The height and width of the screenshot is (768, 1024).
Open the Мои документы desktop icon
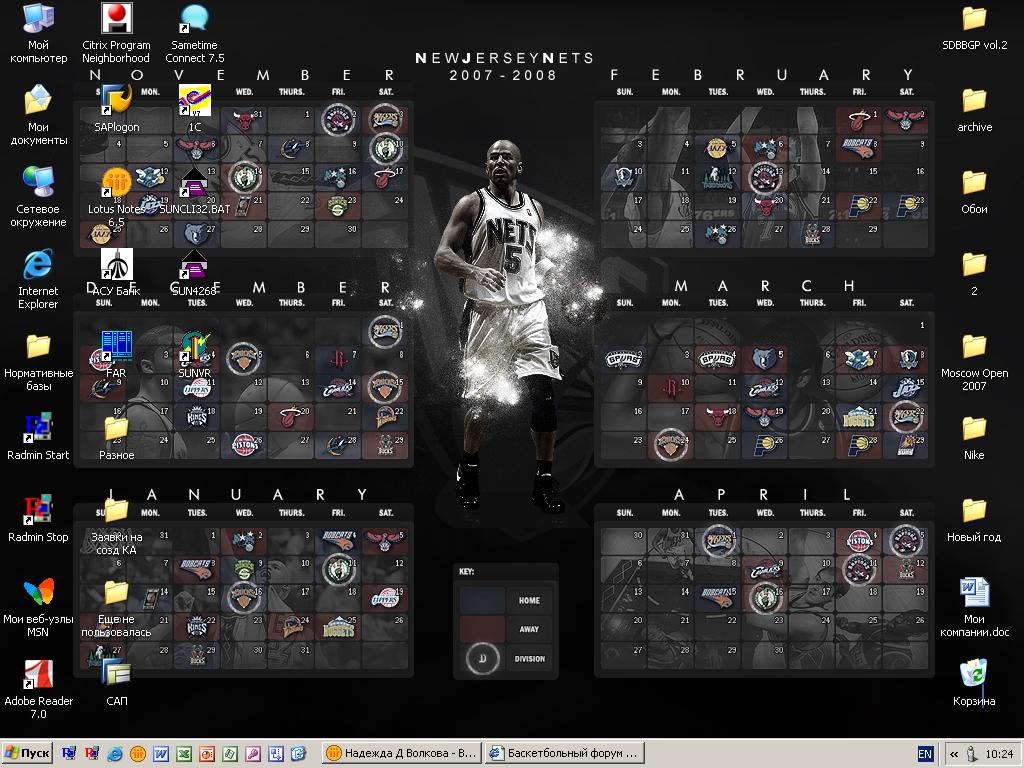[x=38, y=115]
